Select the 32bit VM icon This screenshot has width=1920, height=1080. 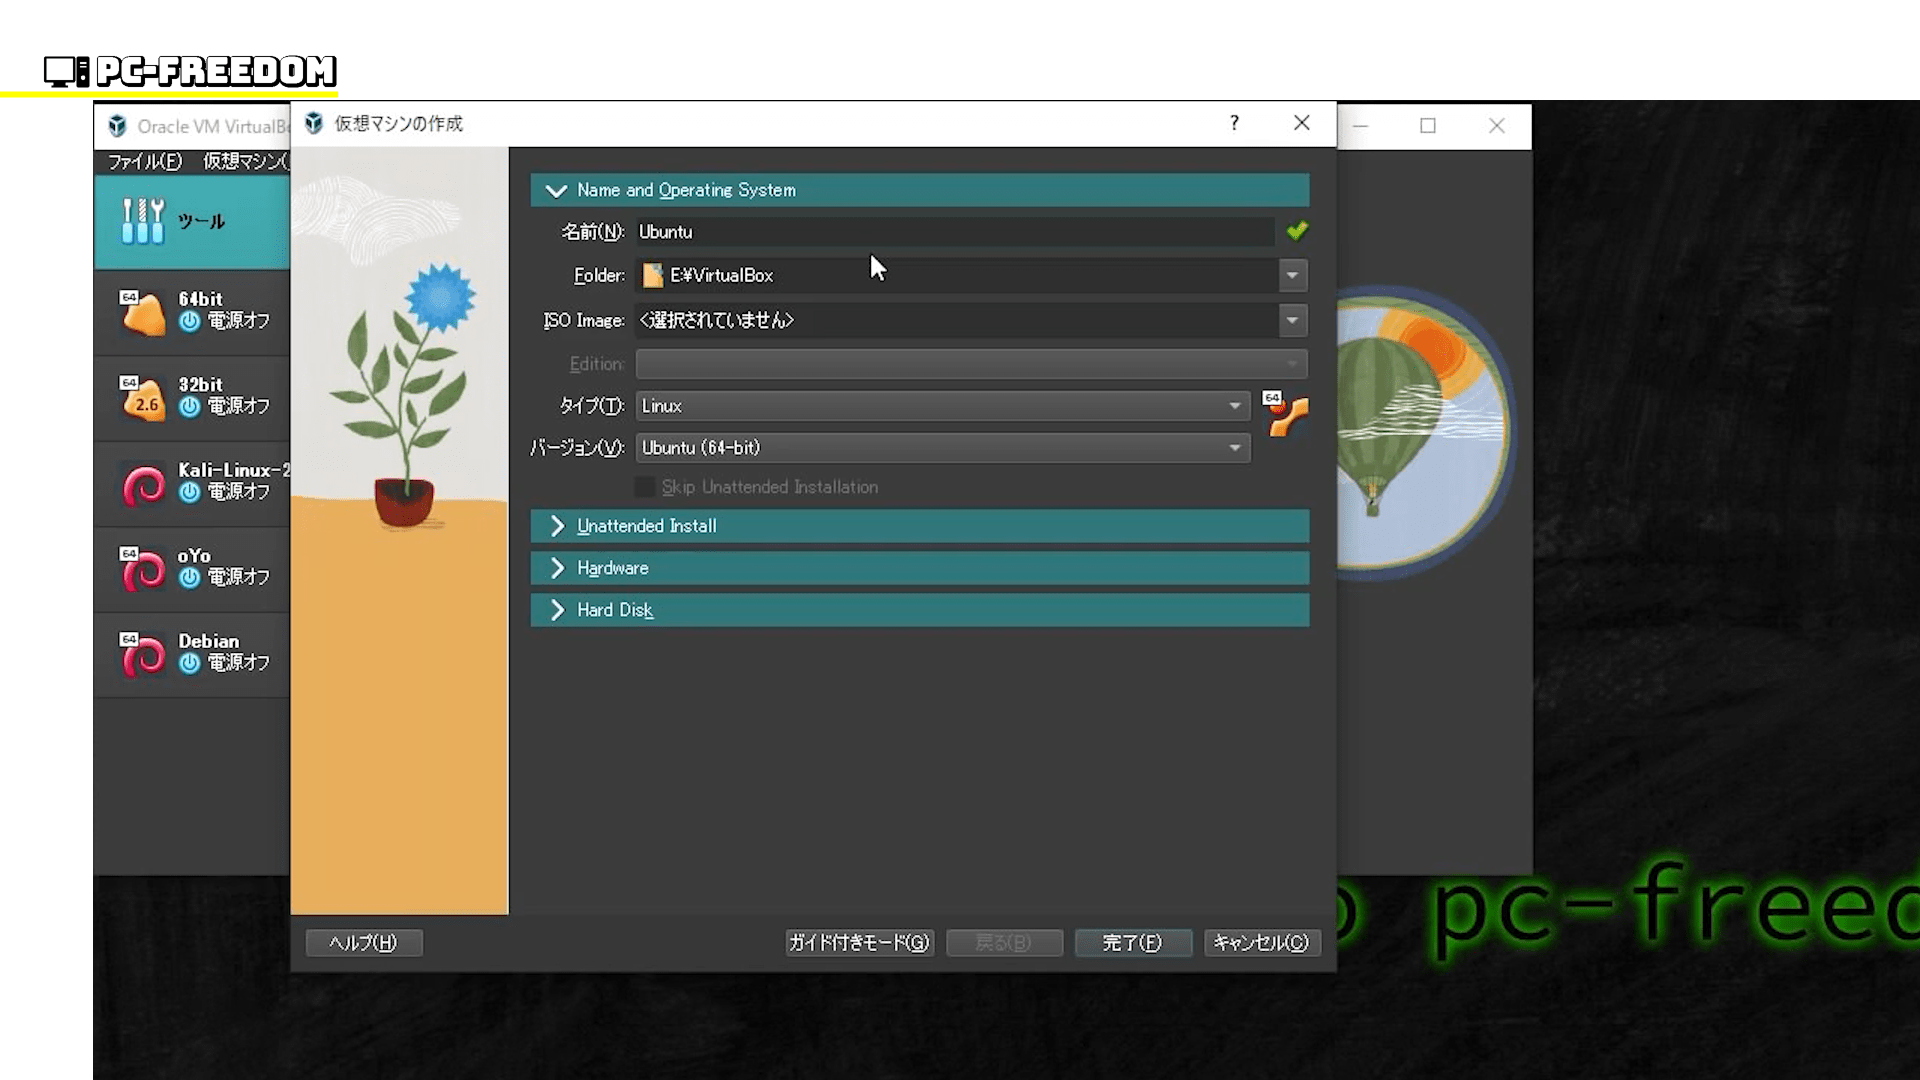[x=143, y=399]
